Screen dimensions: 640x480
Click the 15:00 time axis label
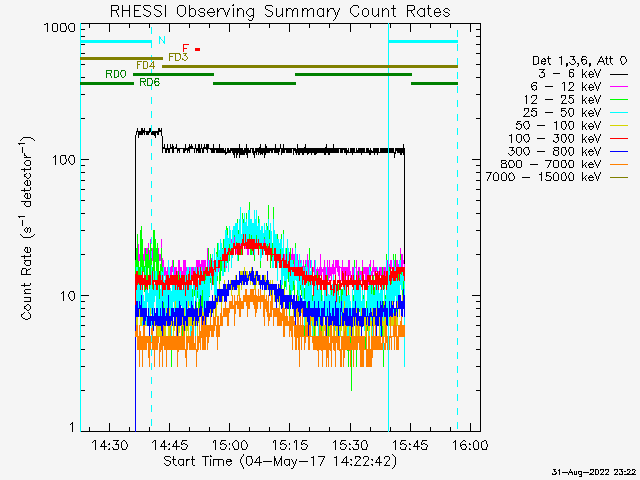pos(230,445)
